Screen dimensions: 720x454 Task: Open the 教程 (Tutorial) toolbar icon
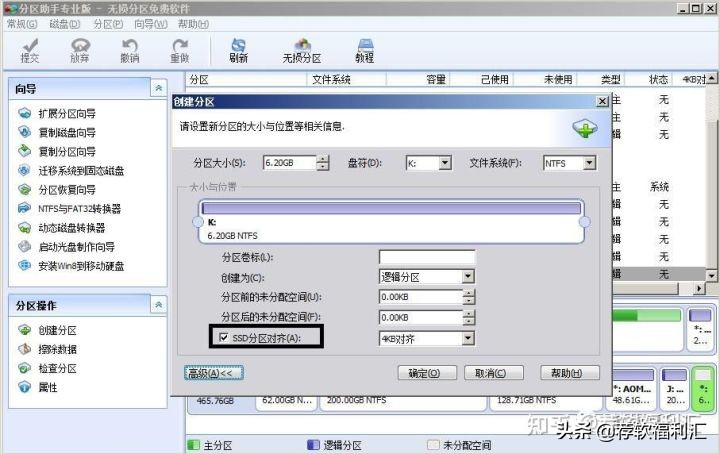[x=365, y=50]
